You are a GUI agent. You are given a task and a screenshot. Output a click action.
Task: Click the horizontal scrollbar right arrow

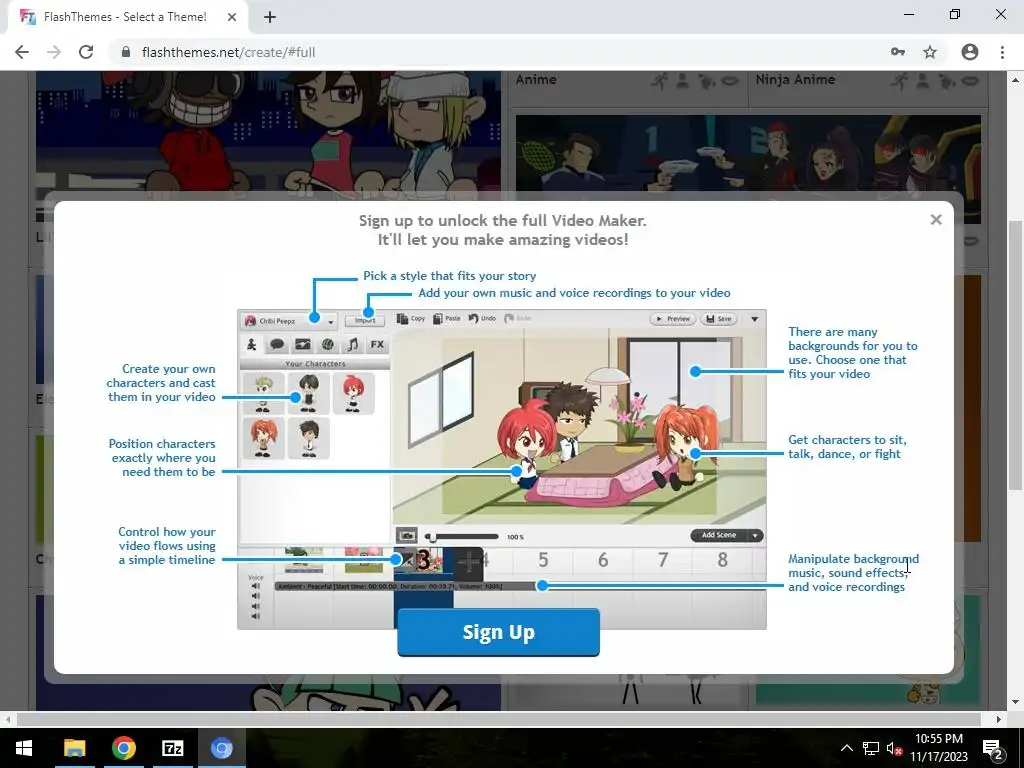(x=999, y=719)
